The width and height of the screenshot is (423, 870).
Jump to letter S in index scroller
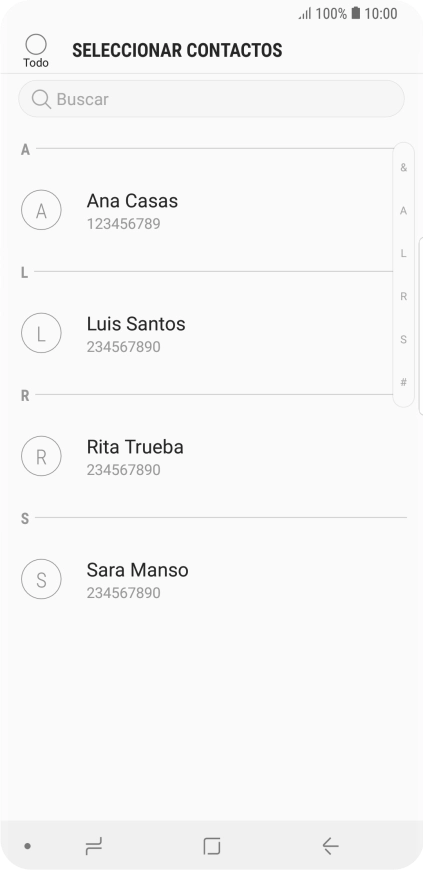(x=404, y=340)
